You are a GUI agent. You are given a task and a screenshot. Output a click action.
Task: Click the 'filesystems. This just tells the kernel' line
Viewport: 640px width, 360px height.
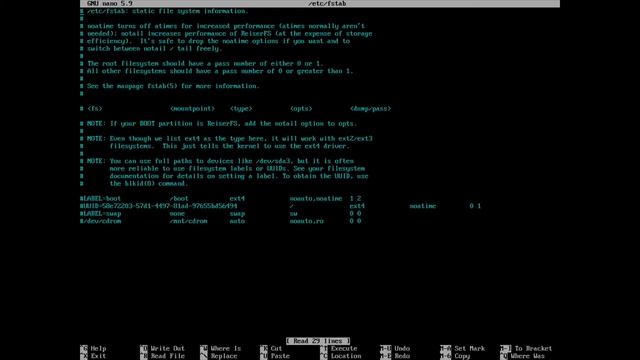(215, 146)
